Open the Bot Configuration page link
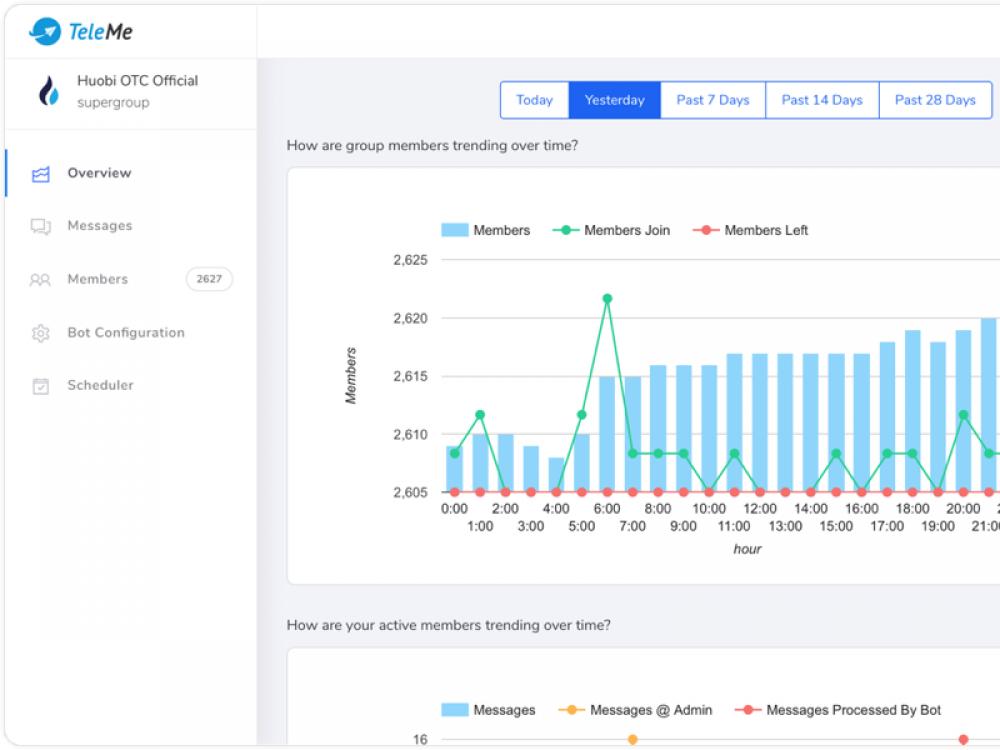Viewport: 1000px width, 750px height. point(126,333)
